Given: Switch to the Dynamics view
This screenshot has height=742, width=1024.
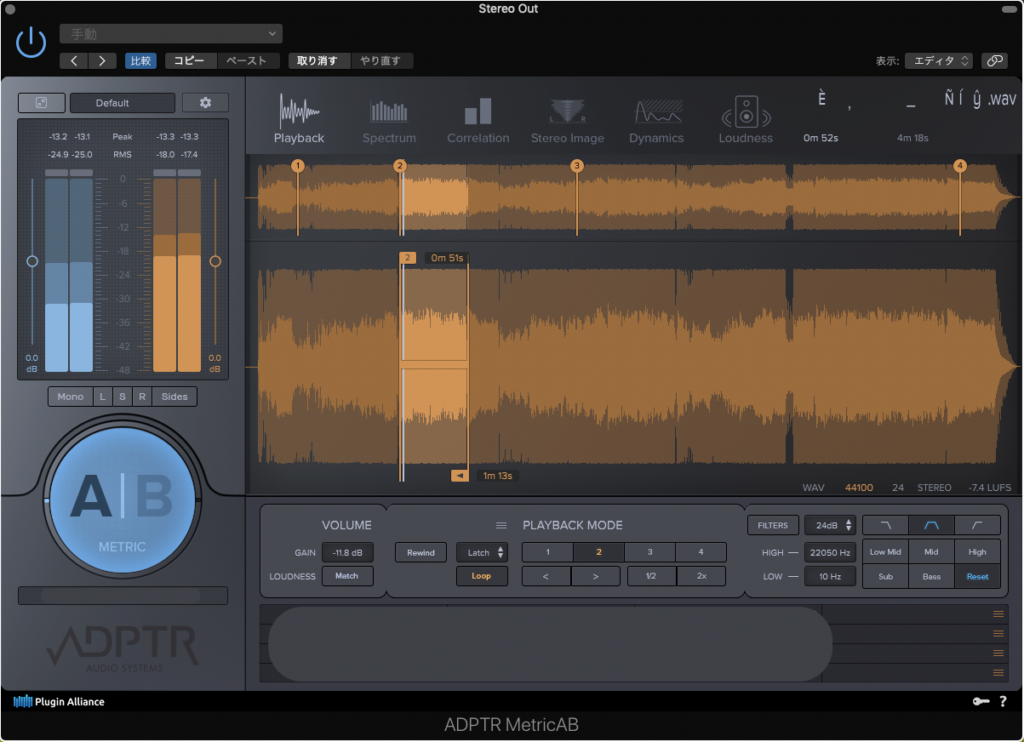Looking at the screenshot, I should 656,121.
